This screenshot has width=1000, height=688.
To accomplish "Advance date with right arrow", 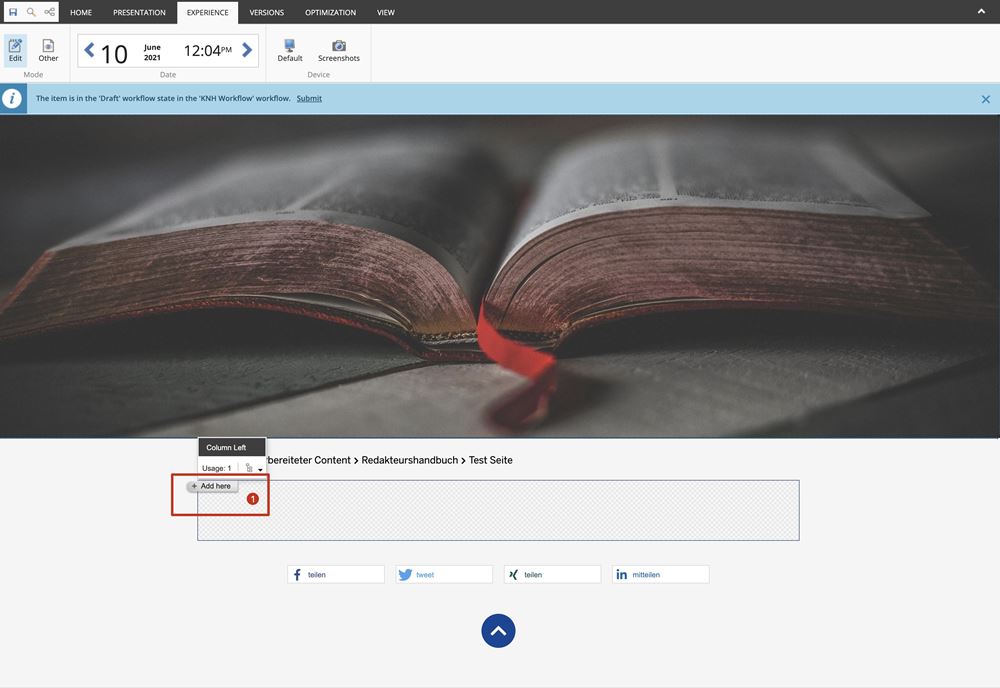I will (x=247, y=50).
